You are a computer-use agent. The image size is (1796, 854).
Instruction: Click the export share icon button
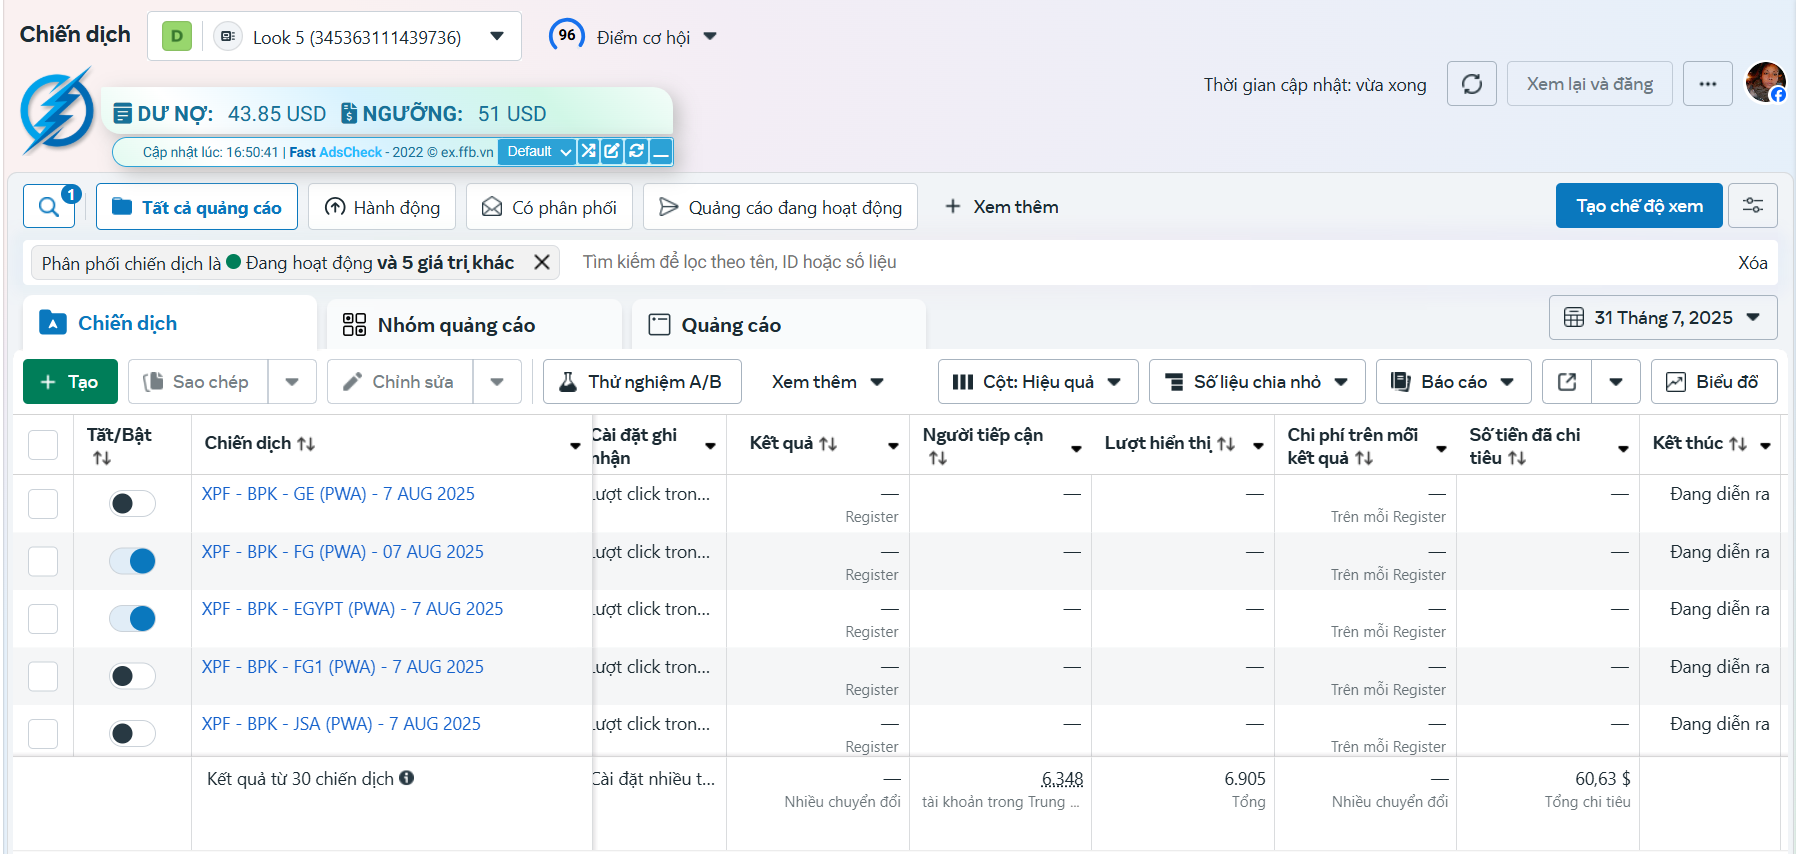pyautogui.click(x=1567, y=382)
